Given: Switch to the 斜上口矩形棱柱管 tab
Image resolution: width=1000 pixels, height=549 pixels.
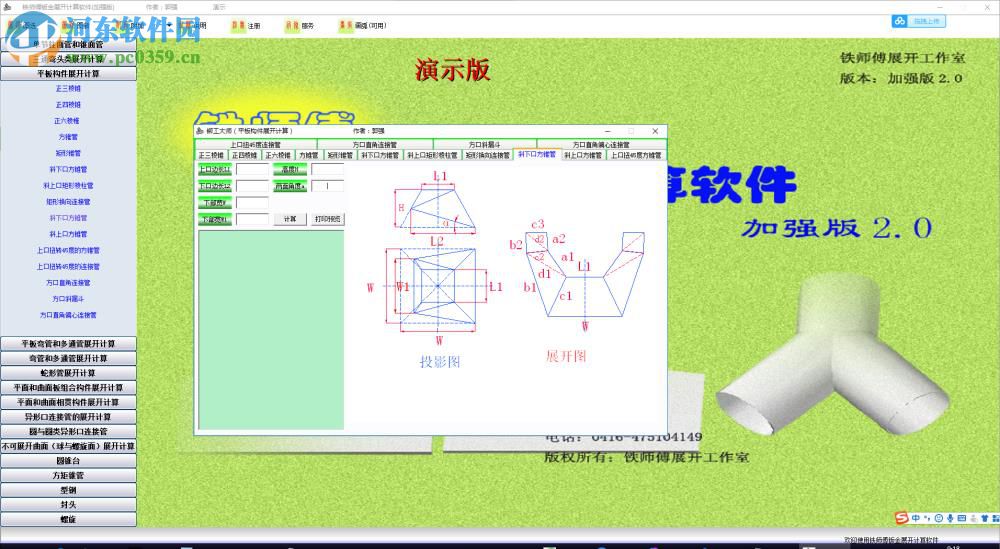Looking at the screenshot, I should (x=432, y=155).
